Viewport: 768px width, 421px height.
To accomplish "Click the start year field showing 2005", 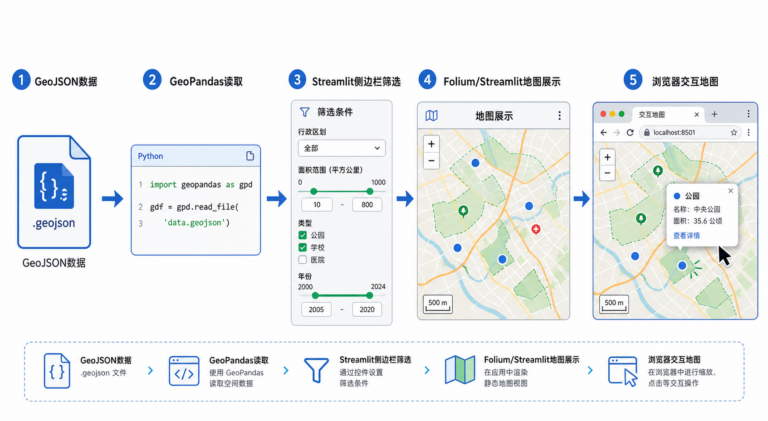I will [316, 309].
